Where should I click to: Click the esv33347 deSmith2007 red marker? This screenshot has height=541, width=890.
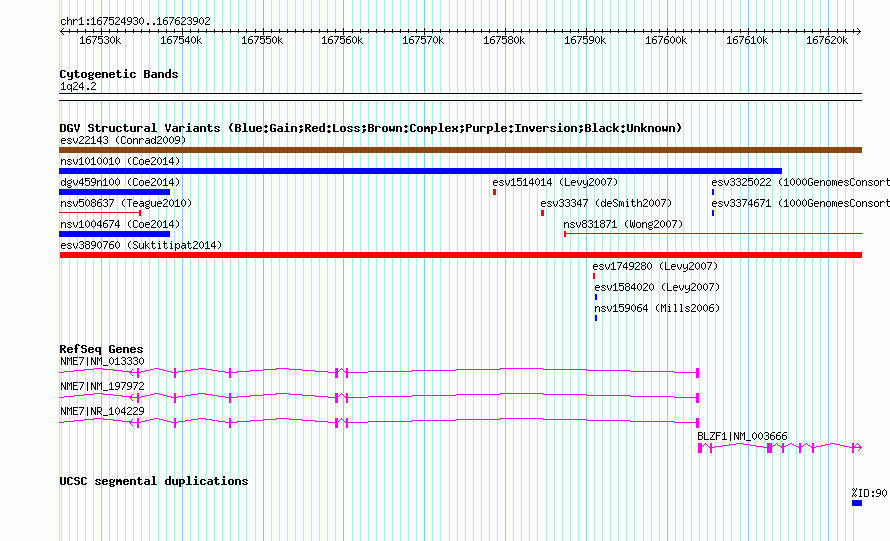(x=543, y=213)
